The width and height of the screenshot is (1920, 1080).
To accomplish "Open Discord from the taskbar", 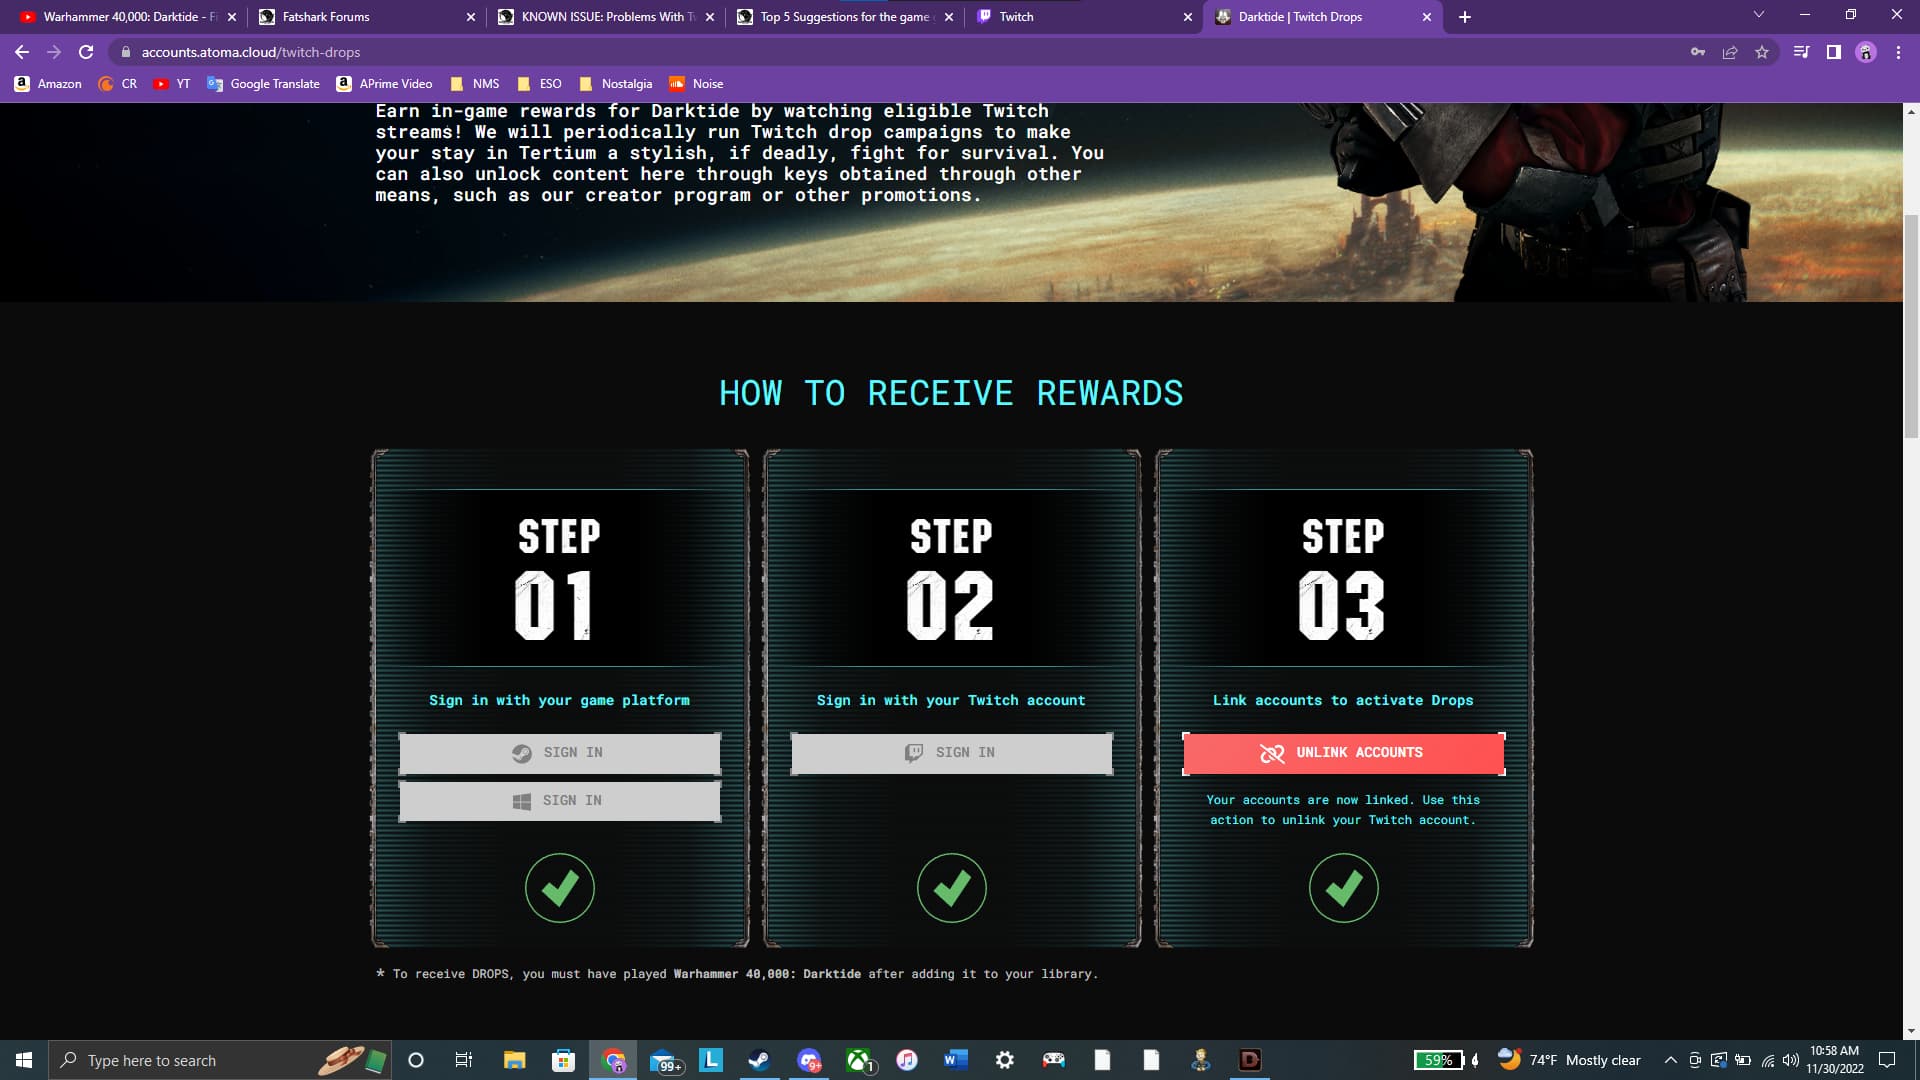I will 809,1060.
